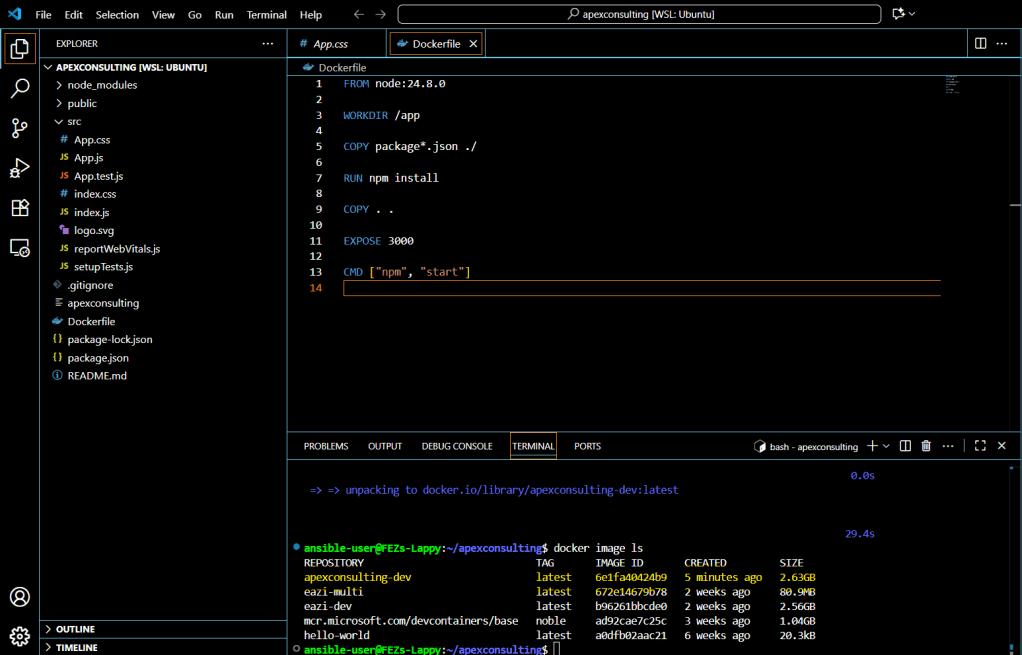
Task: Open the Run and Debug view
Action: point(20,168)
